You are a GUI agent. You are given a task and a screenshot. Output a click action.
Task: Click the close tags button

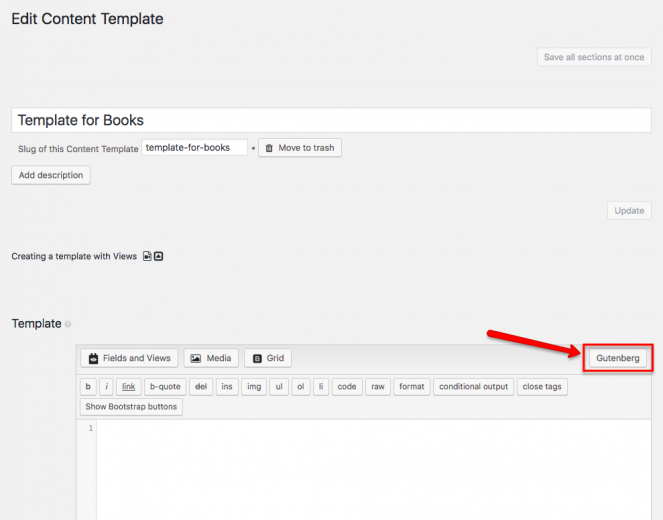tap(542, 386)
